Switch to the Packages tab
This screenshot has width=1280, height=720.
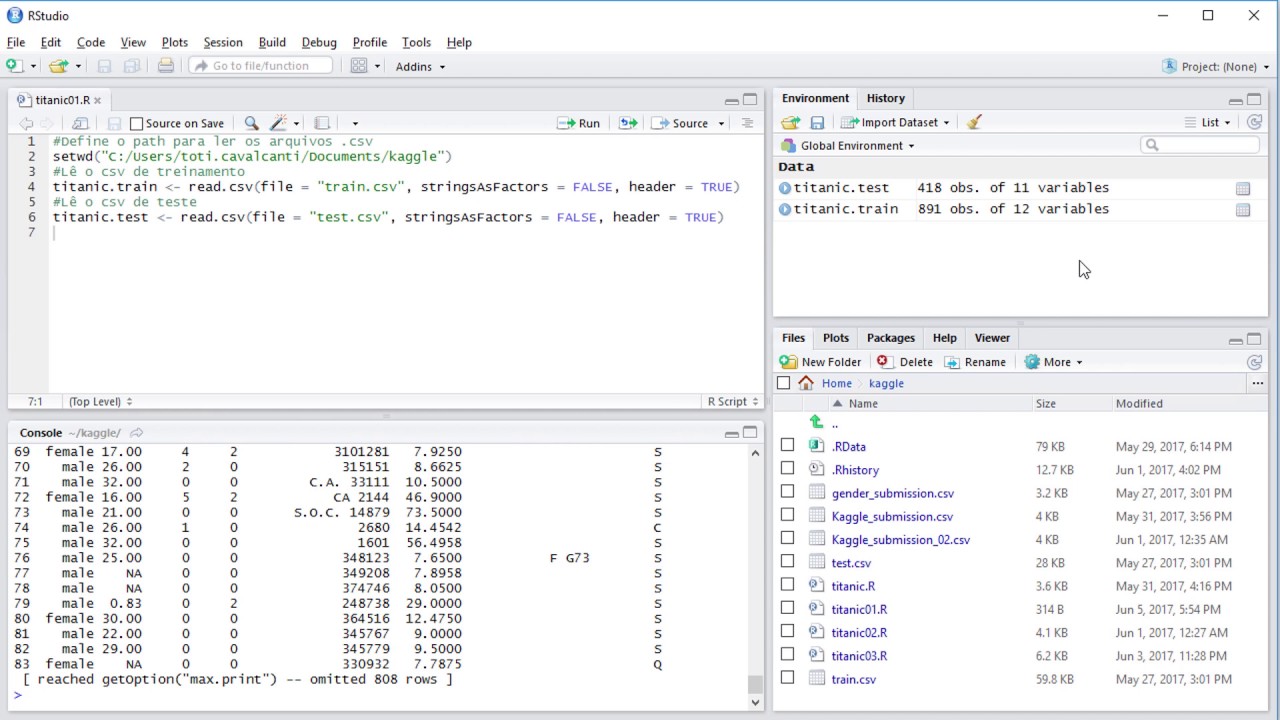pyautogui.click(x=890, y=338)
